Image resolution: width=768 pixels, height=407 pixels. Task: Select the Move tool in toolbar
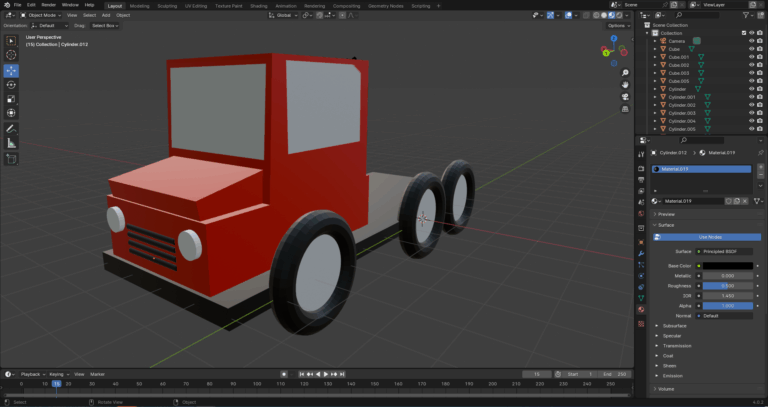point(11,71)
